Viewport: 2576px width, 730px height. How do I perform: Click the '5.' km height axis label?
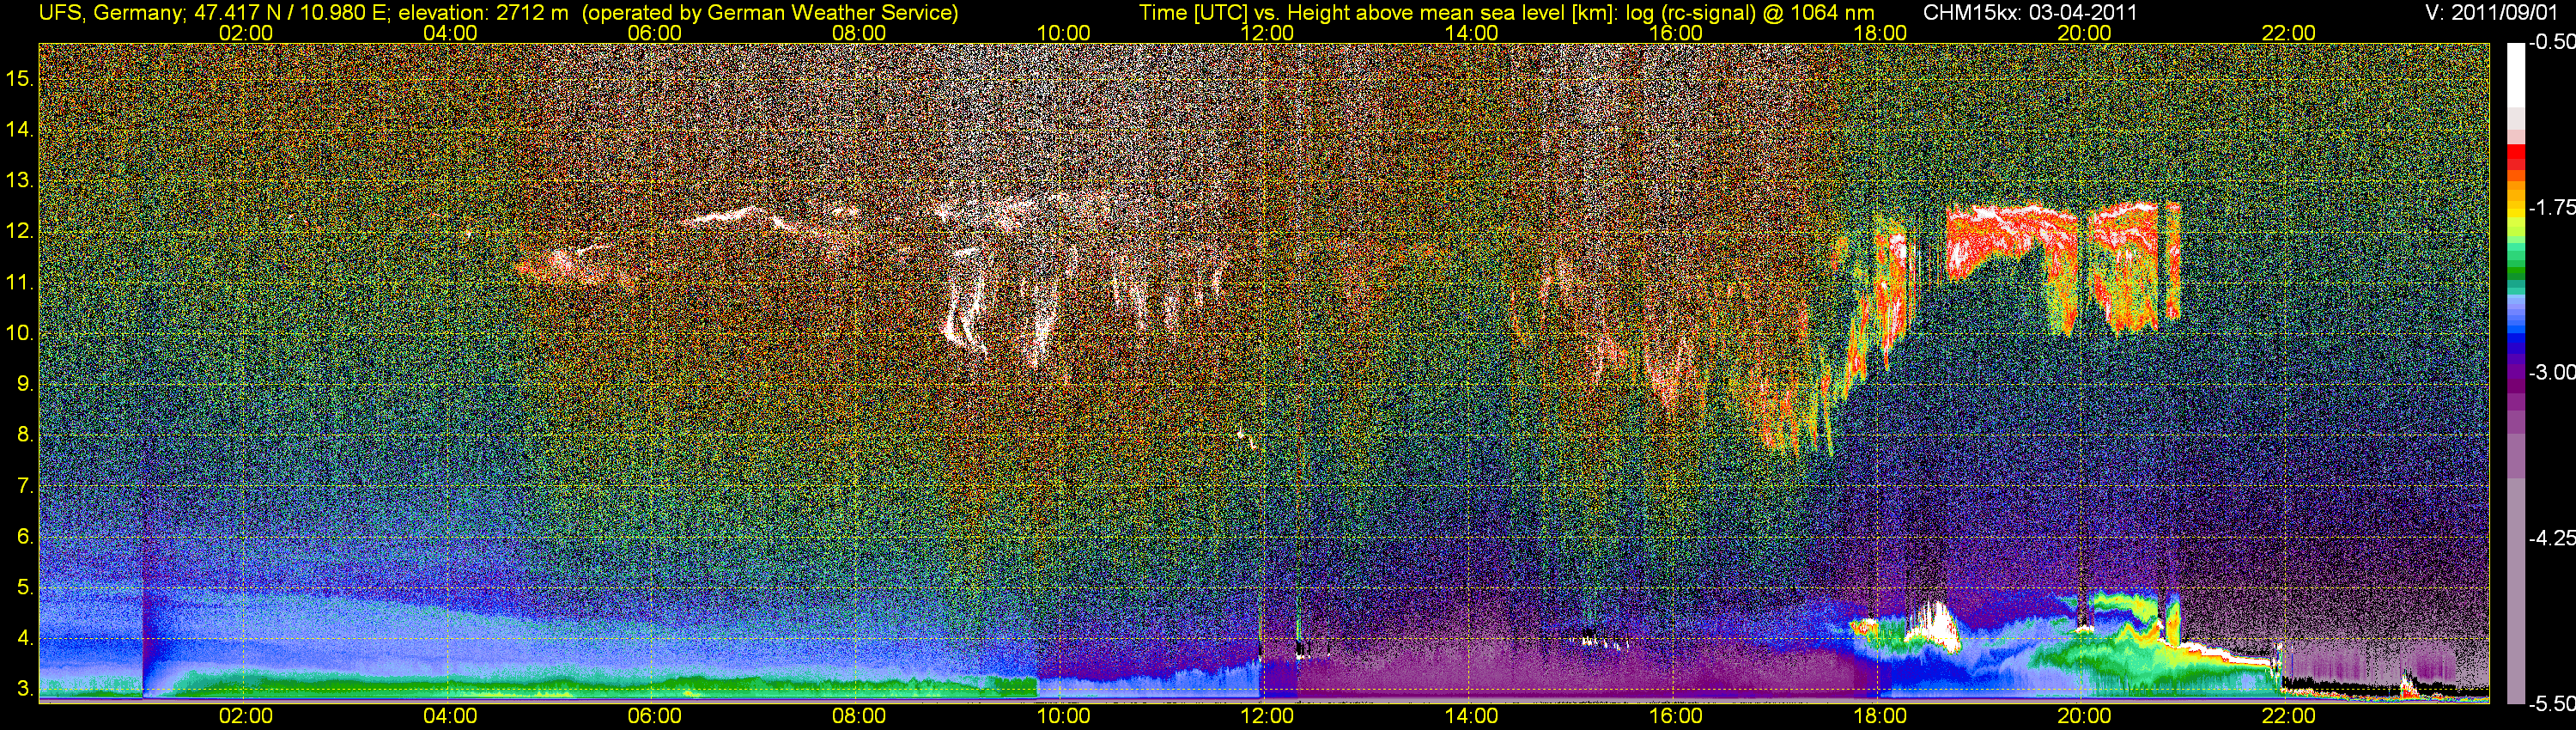pos(25,587)
